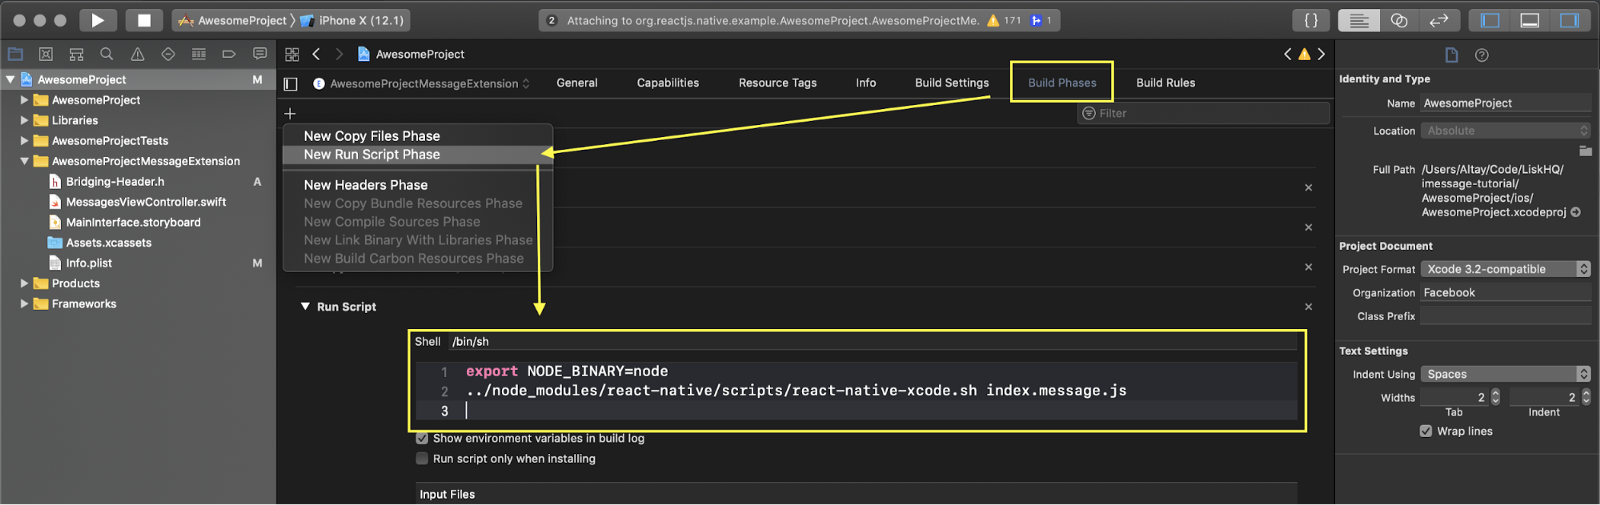1600x505 pixels.
Task: Switch to the Assistant editor
Action: (1399, 20)
